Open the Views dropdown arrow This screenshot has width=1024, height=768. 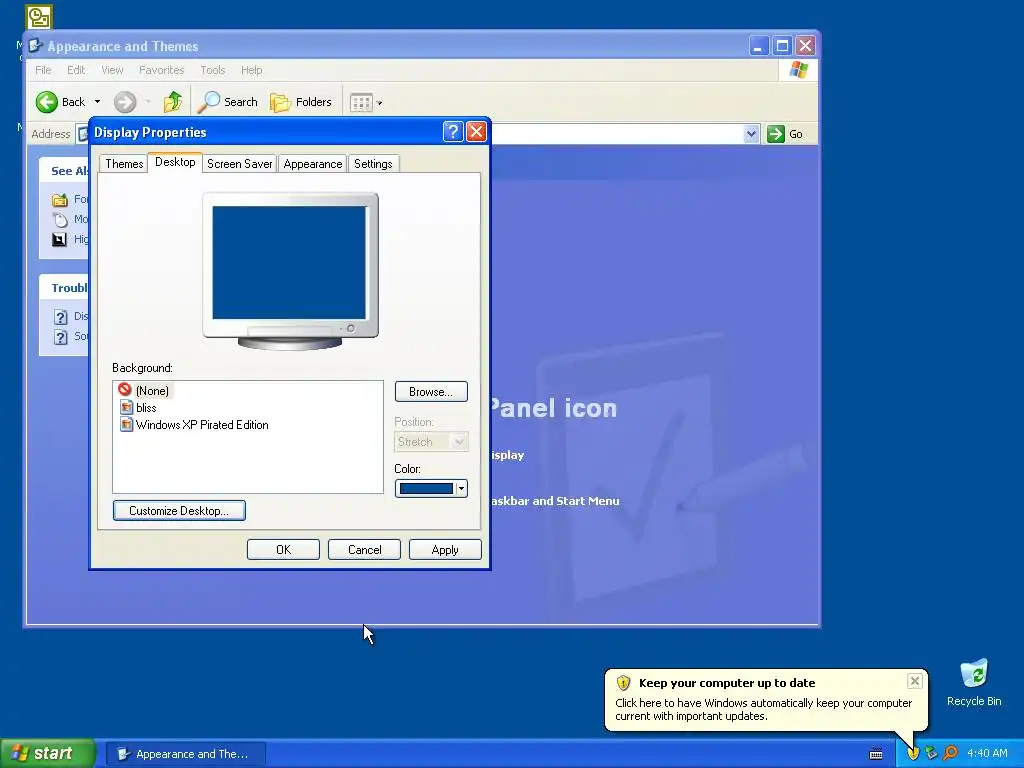coord(379,103)
